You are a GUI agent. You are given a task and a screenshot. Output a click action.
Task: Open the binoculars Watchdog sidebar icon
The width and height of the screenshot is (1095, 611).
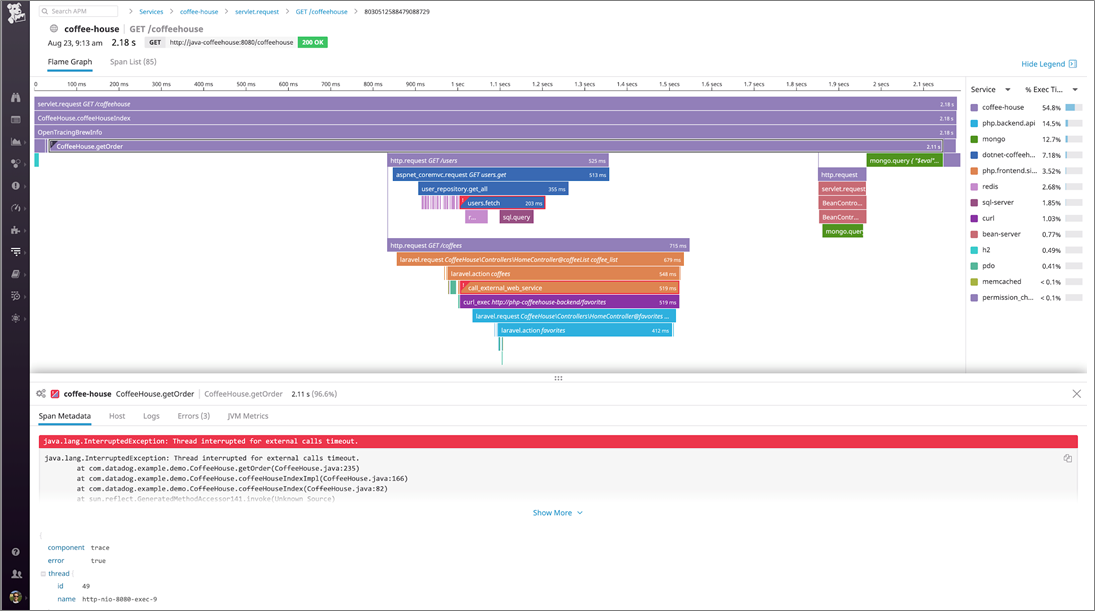pyautogui.click(x=15, y=98)
